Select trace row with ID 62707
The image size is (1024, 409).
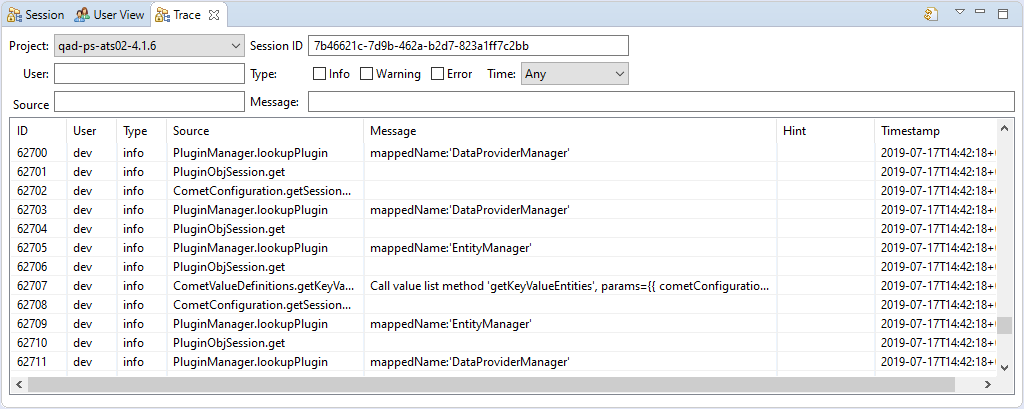[x=32, y=286]
